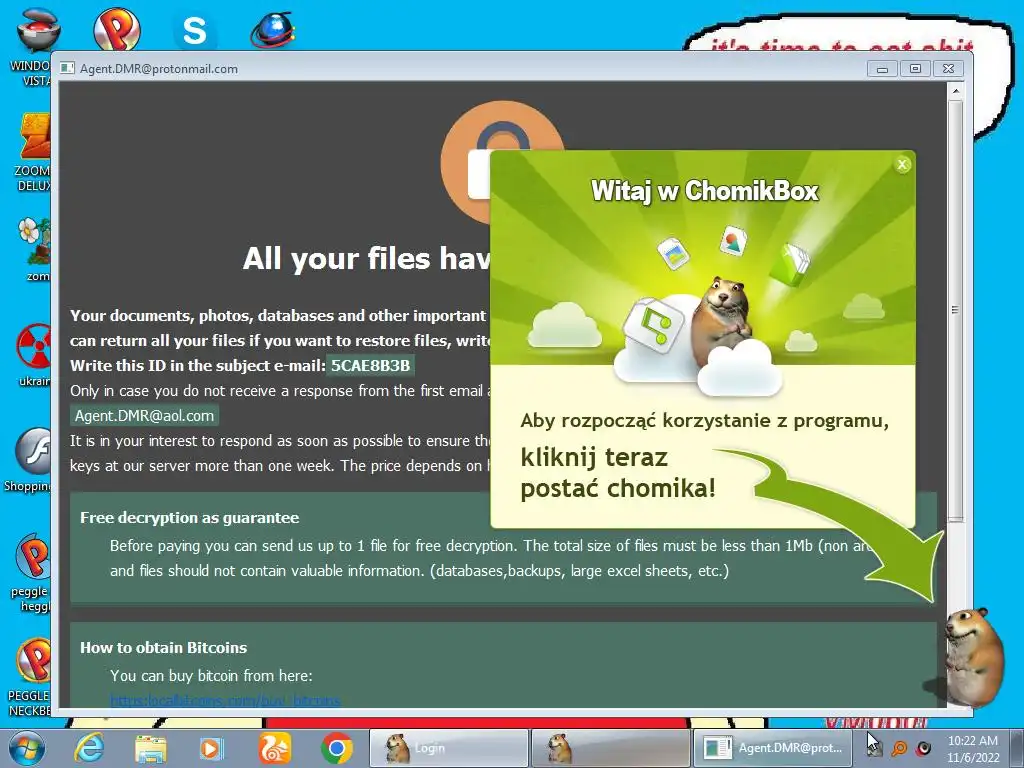Open the globe browser desktop icon
1024x768 pixels.
click(x=273, y=30)
